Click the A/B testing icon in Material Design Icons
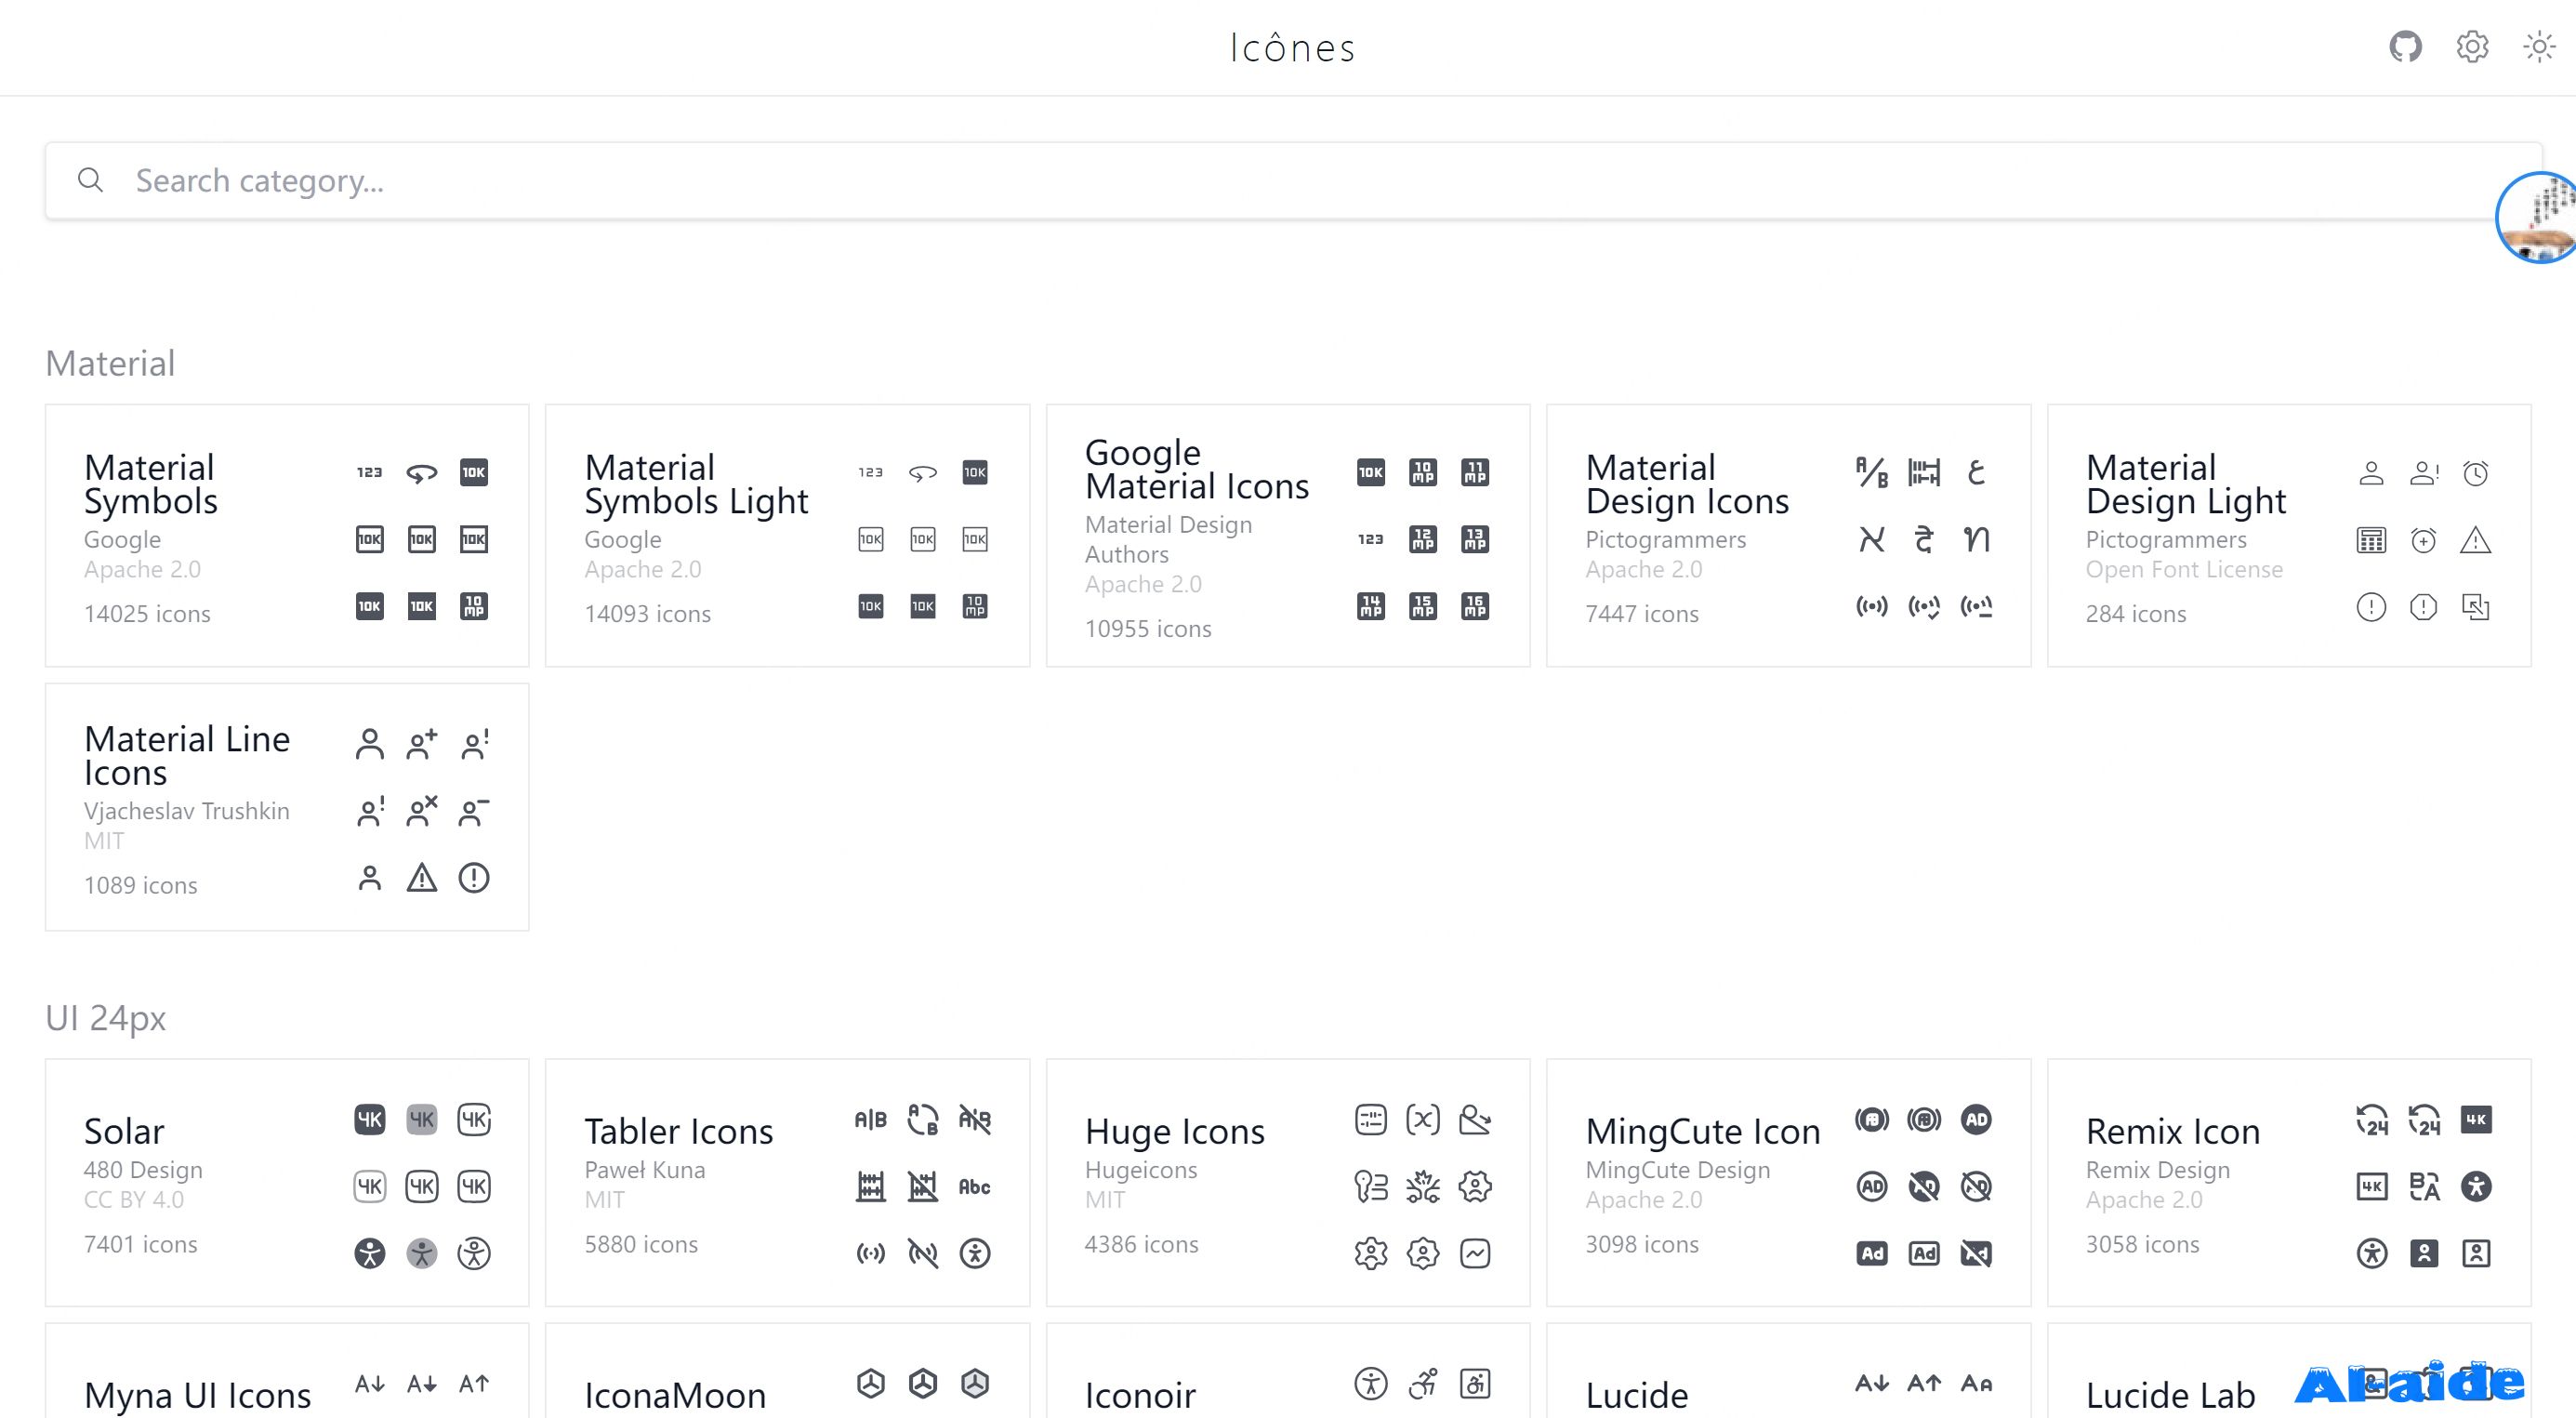2576x1418 pixels. coord(1872,472)
